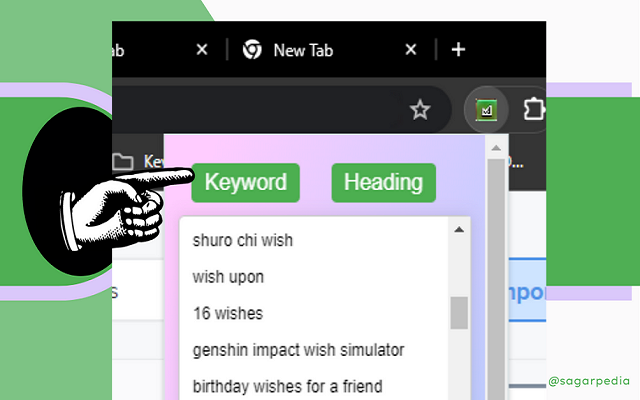Select keyword "wish upon"
Viewport: 640px width, 400px height.
(x=228, y=277)
